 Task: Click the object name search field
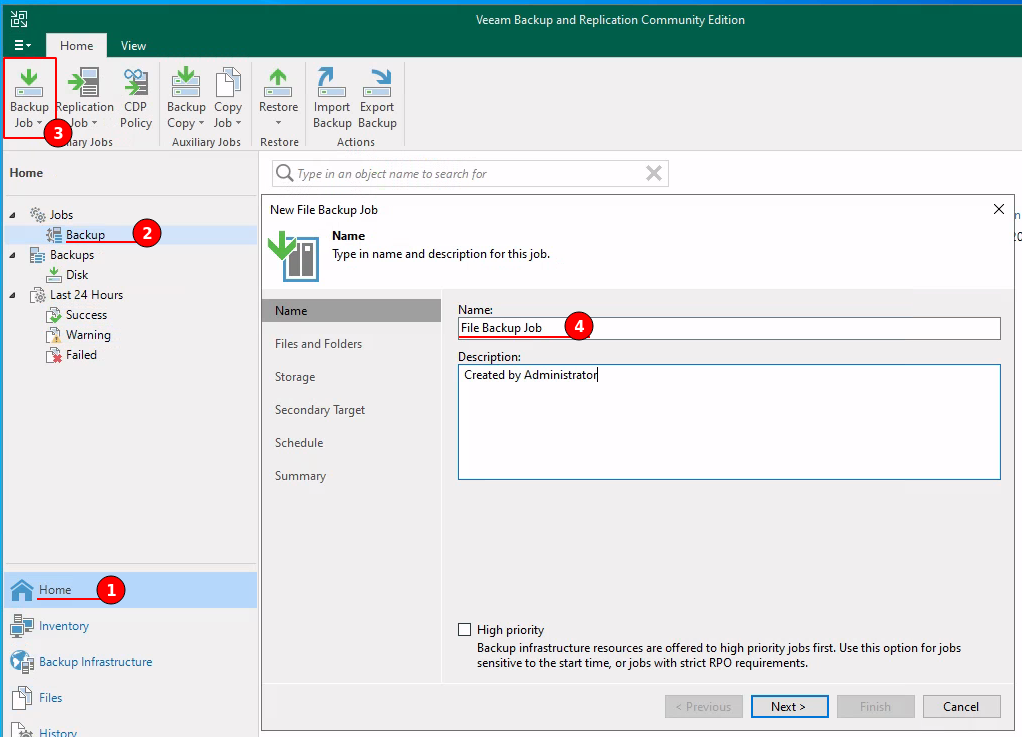[468, 173]
